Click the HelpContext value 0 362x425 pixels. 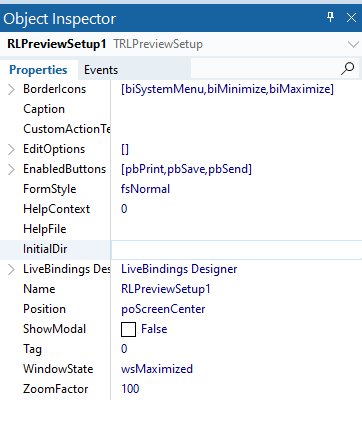click(124, 209)
